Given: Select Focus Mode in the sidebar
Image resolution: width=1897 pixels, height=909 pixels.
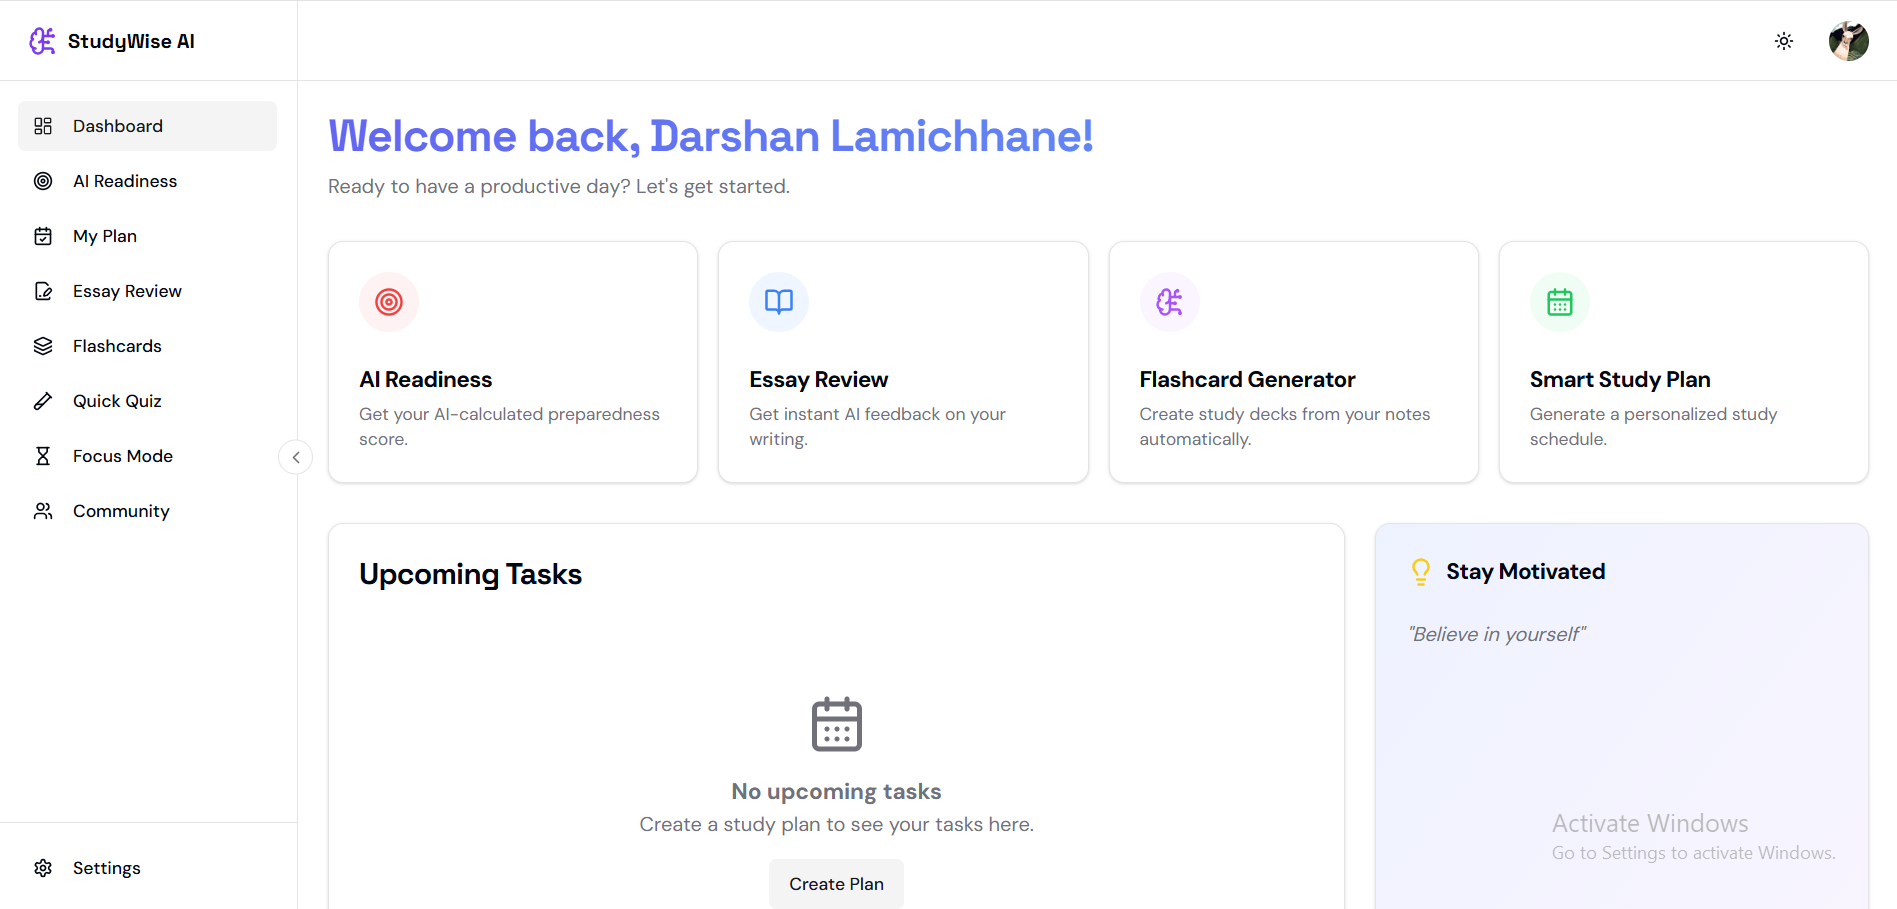Looking at the screenshot, I should coord(147,456).
